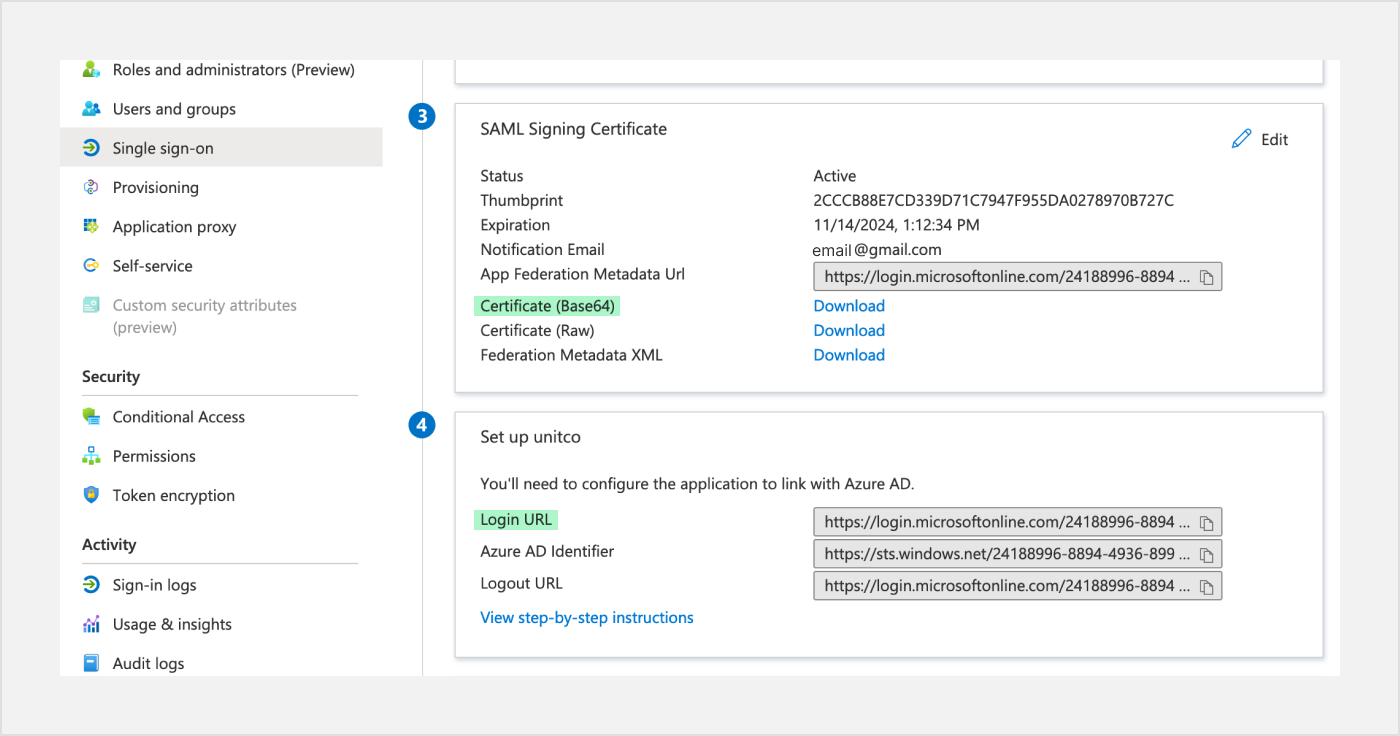The width and height of the screenshot is (1400, 736).
Task: Copy the Login URL value
Action: point(1207,523)
